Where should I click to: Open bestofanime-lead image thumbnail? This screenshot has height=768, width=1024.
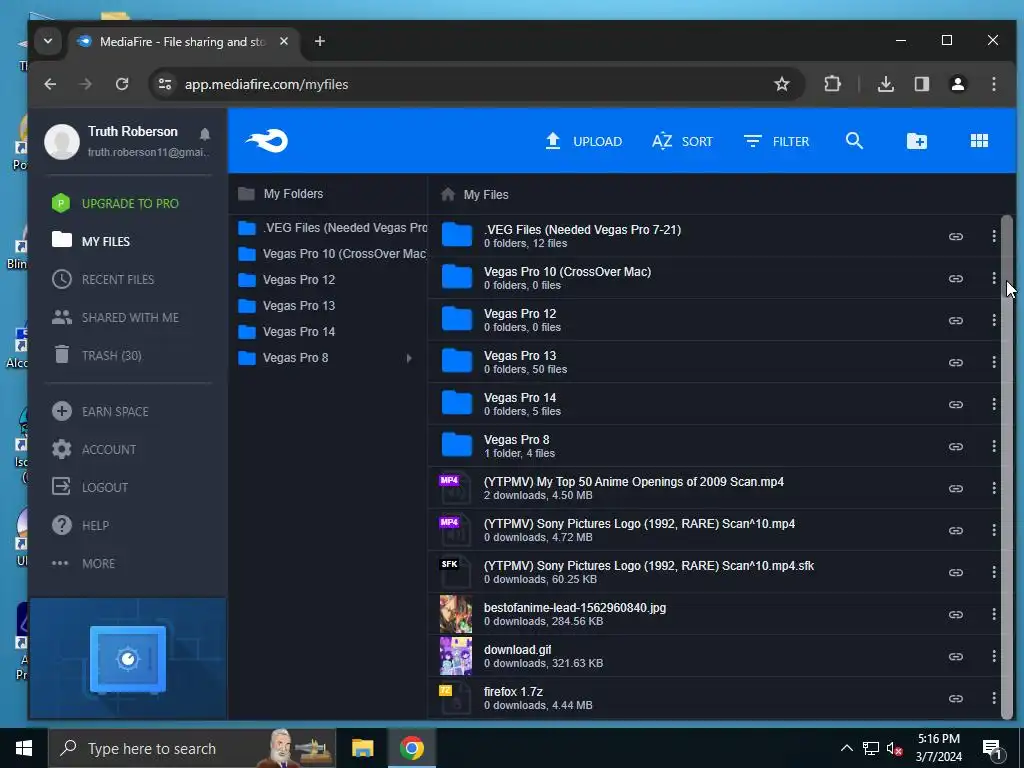456,614
